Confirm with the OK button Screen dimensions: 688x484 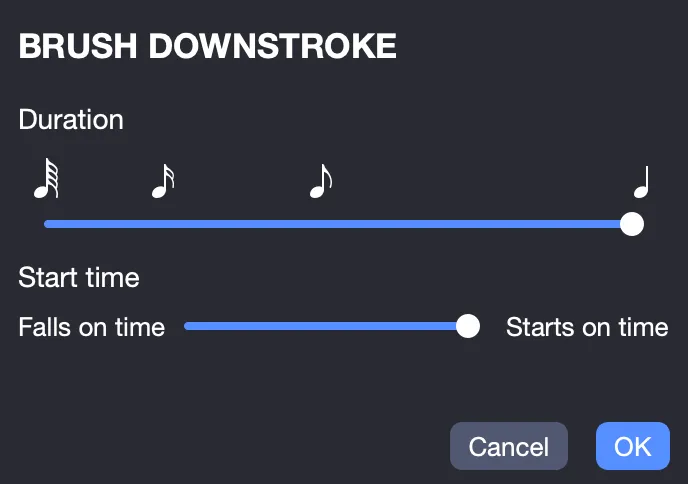tap(633, 446)
